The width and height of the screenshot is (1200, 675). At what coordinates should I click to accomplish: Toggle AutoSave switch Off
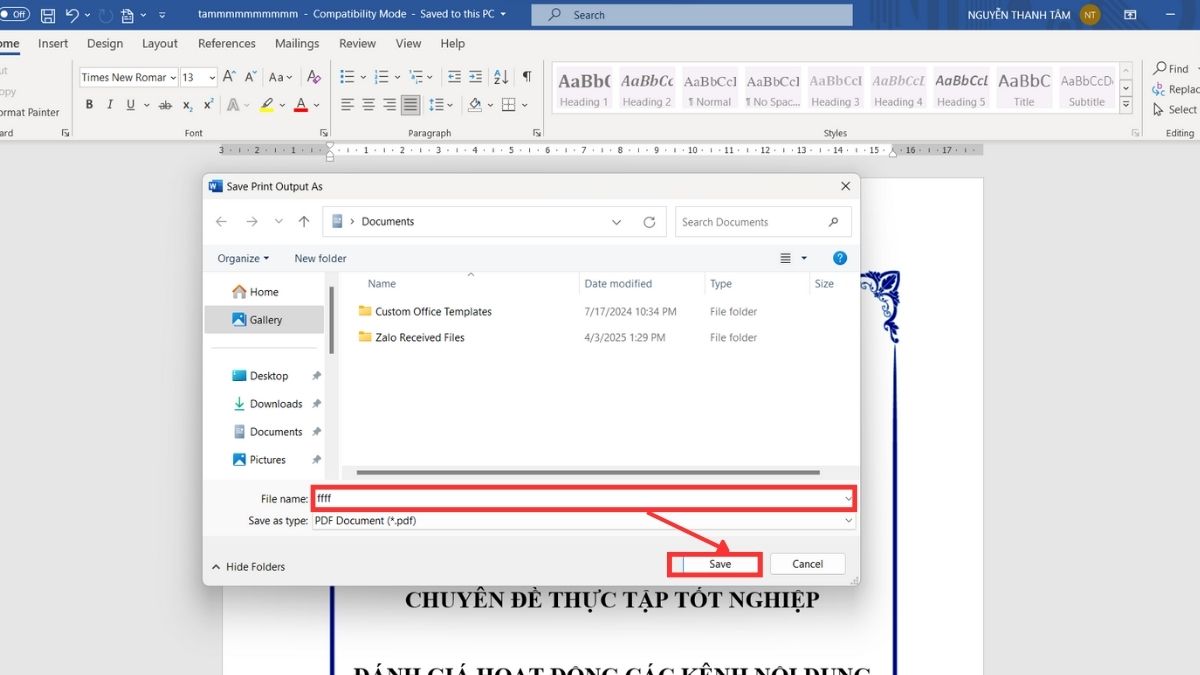pyautogui.click(x=14, y=15)
